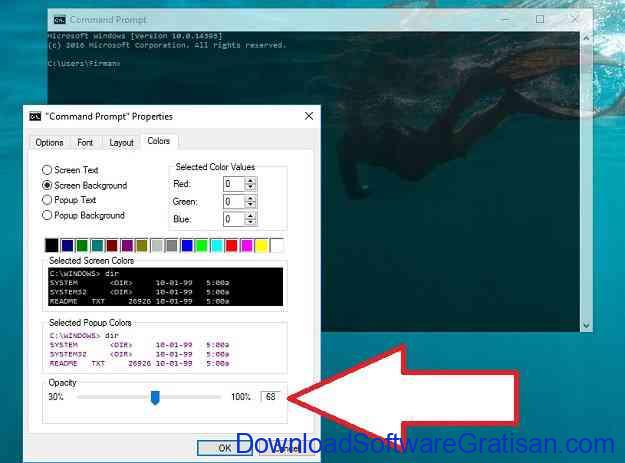Screen dimensions: 625x463
Task: Pick the olive color swatch
Action: point(142,245)
